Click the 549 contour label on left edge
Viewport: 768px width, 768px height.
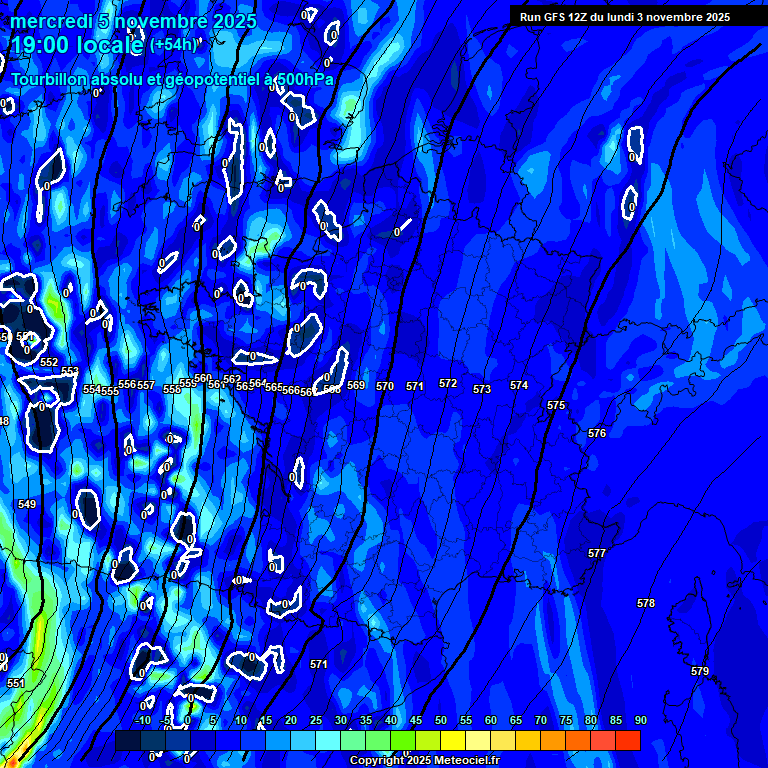point(27,504)
